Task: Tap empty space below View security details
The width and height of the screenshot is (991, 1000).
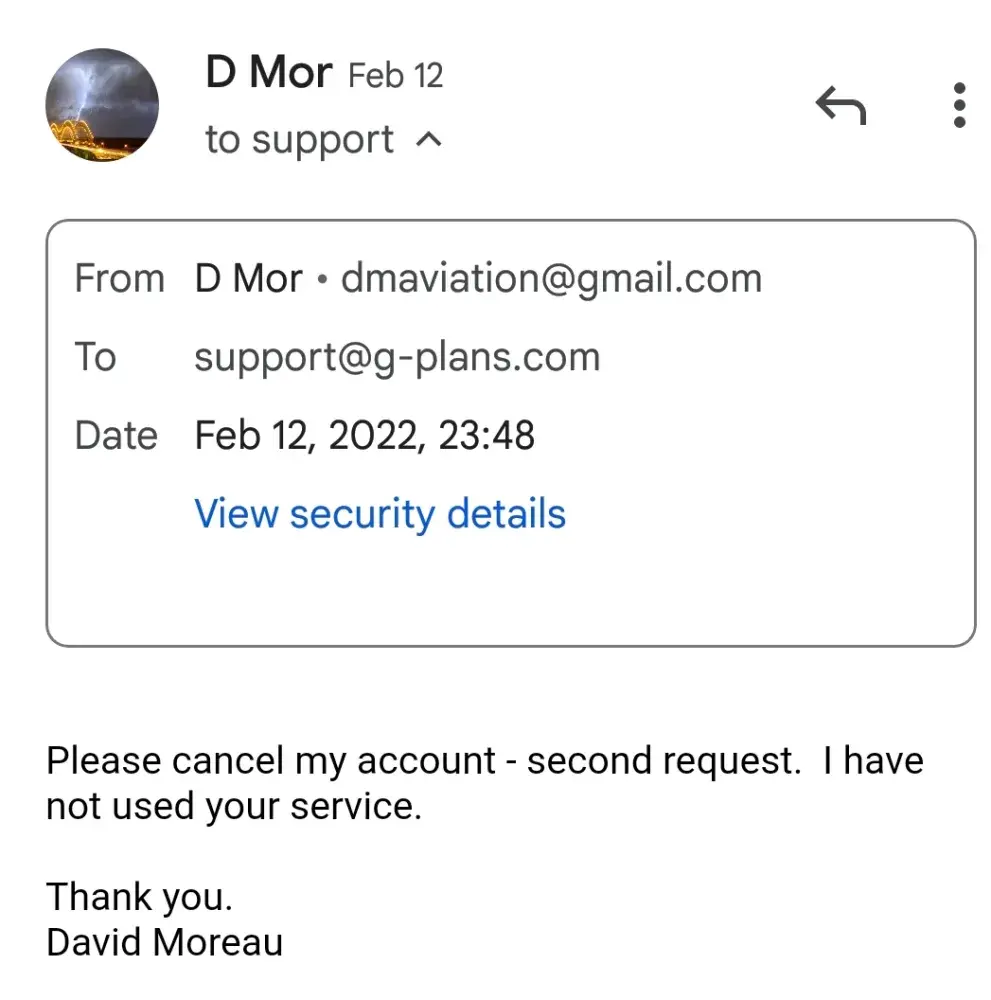Action: click(x=510, y=590)
